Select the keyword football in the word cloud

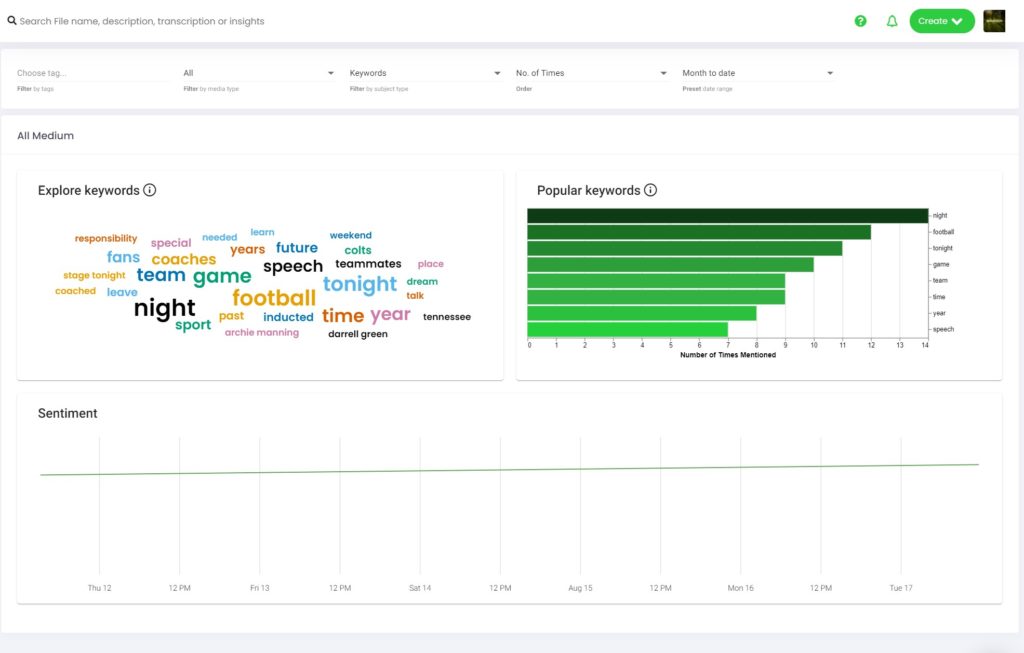tap(275, 297)
